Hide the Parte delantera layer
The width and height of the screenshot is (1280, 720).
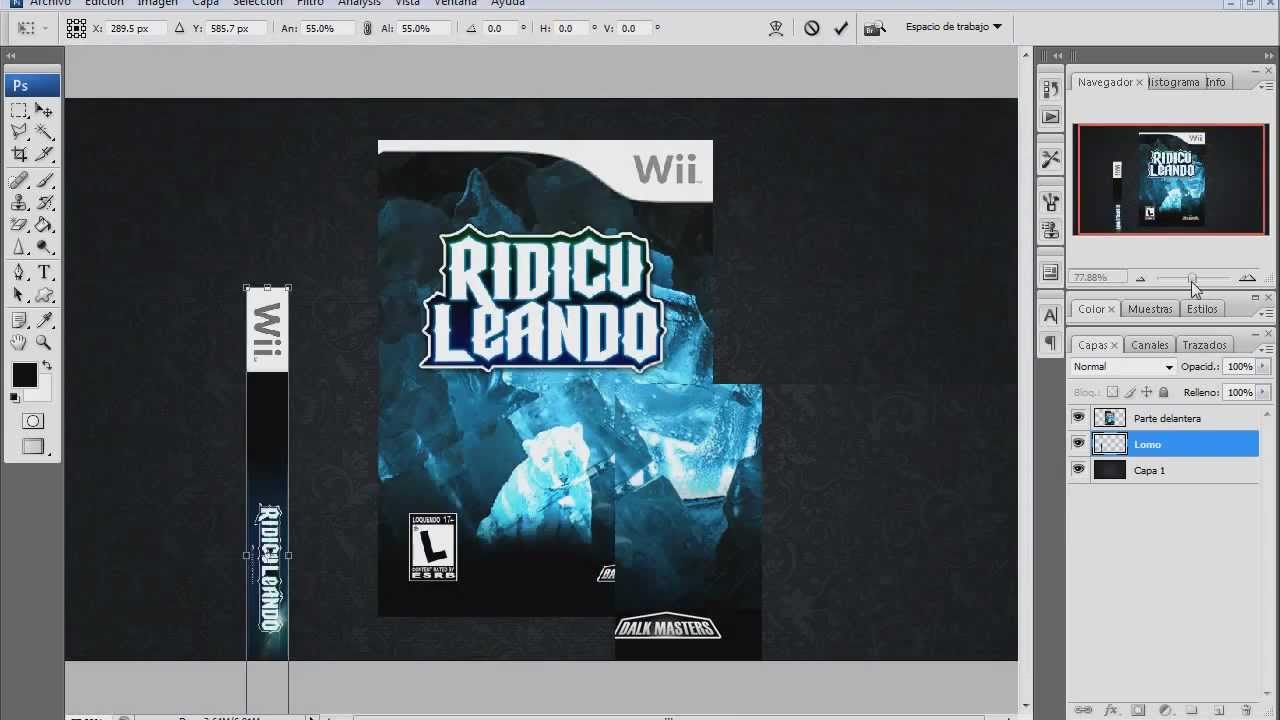pos(1078,418)
